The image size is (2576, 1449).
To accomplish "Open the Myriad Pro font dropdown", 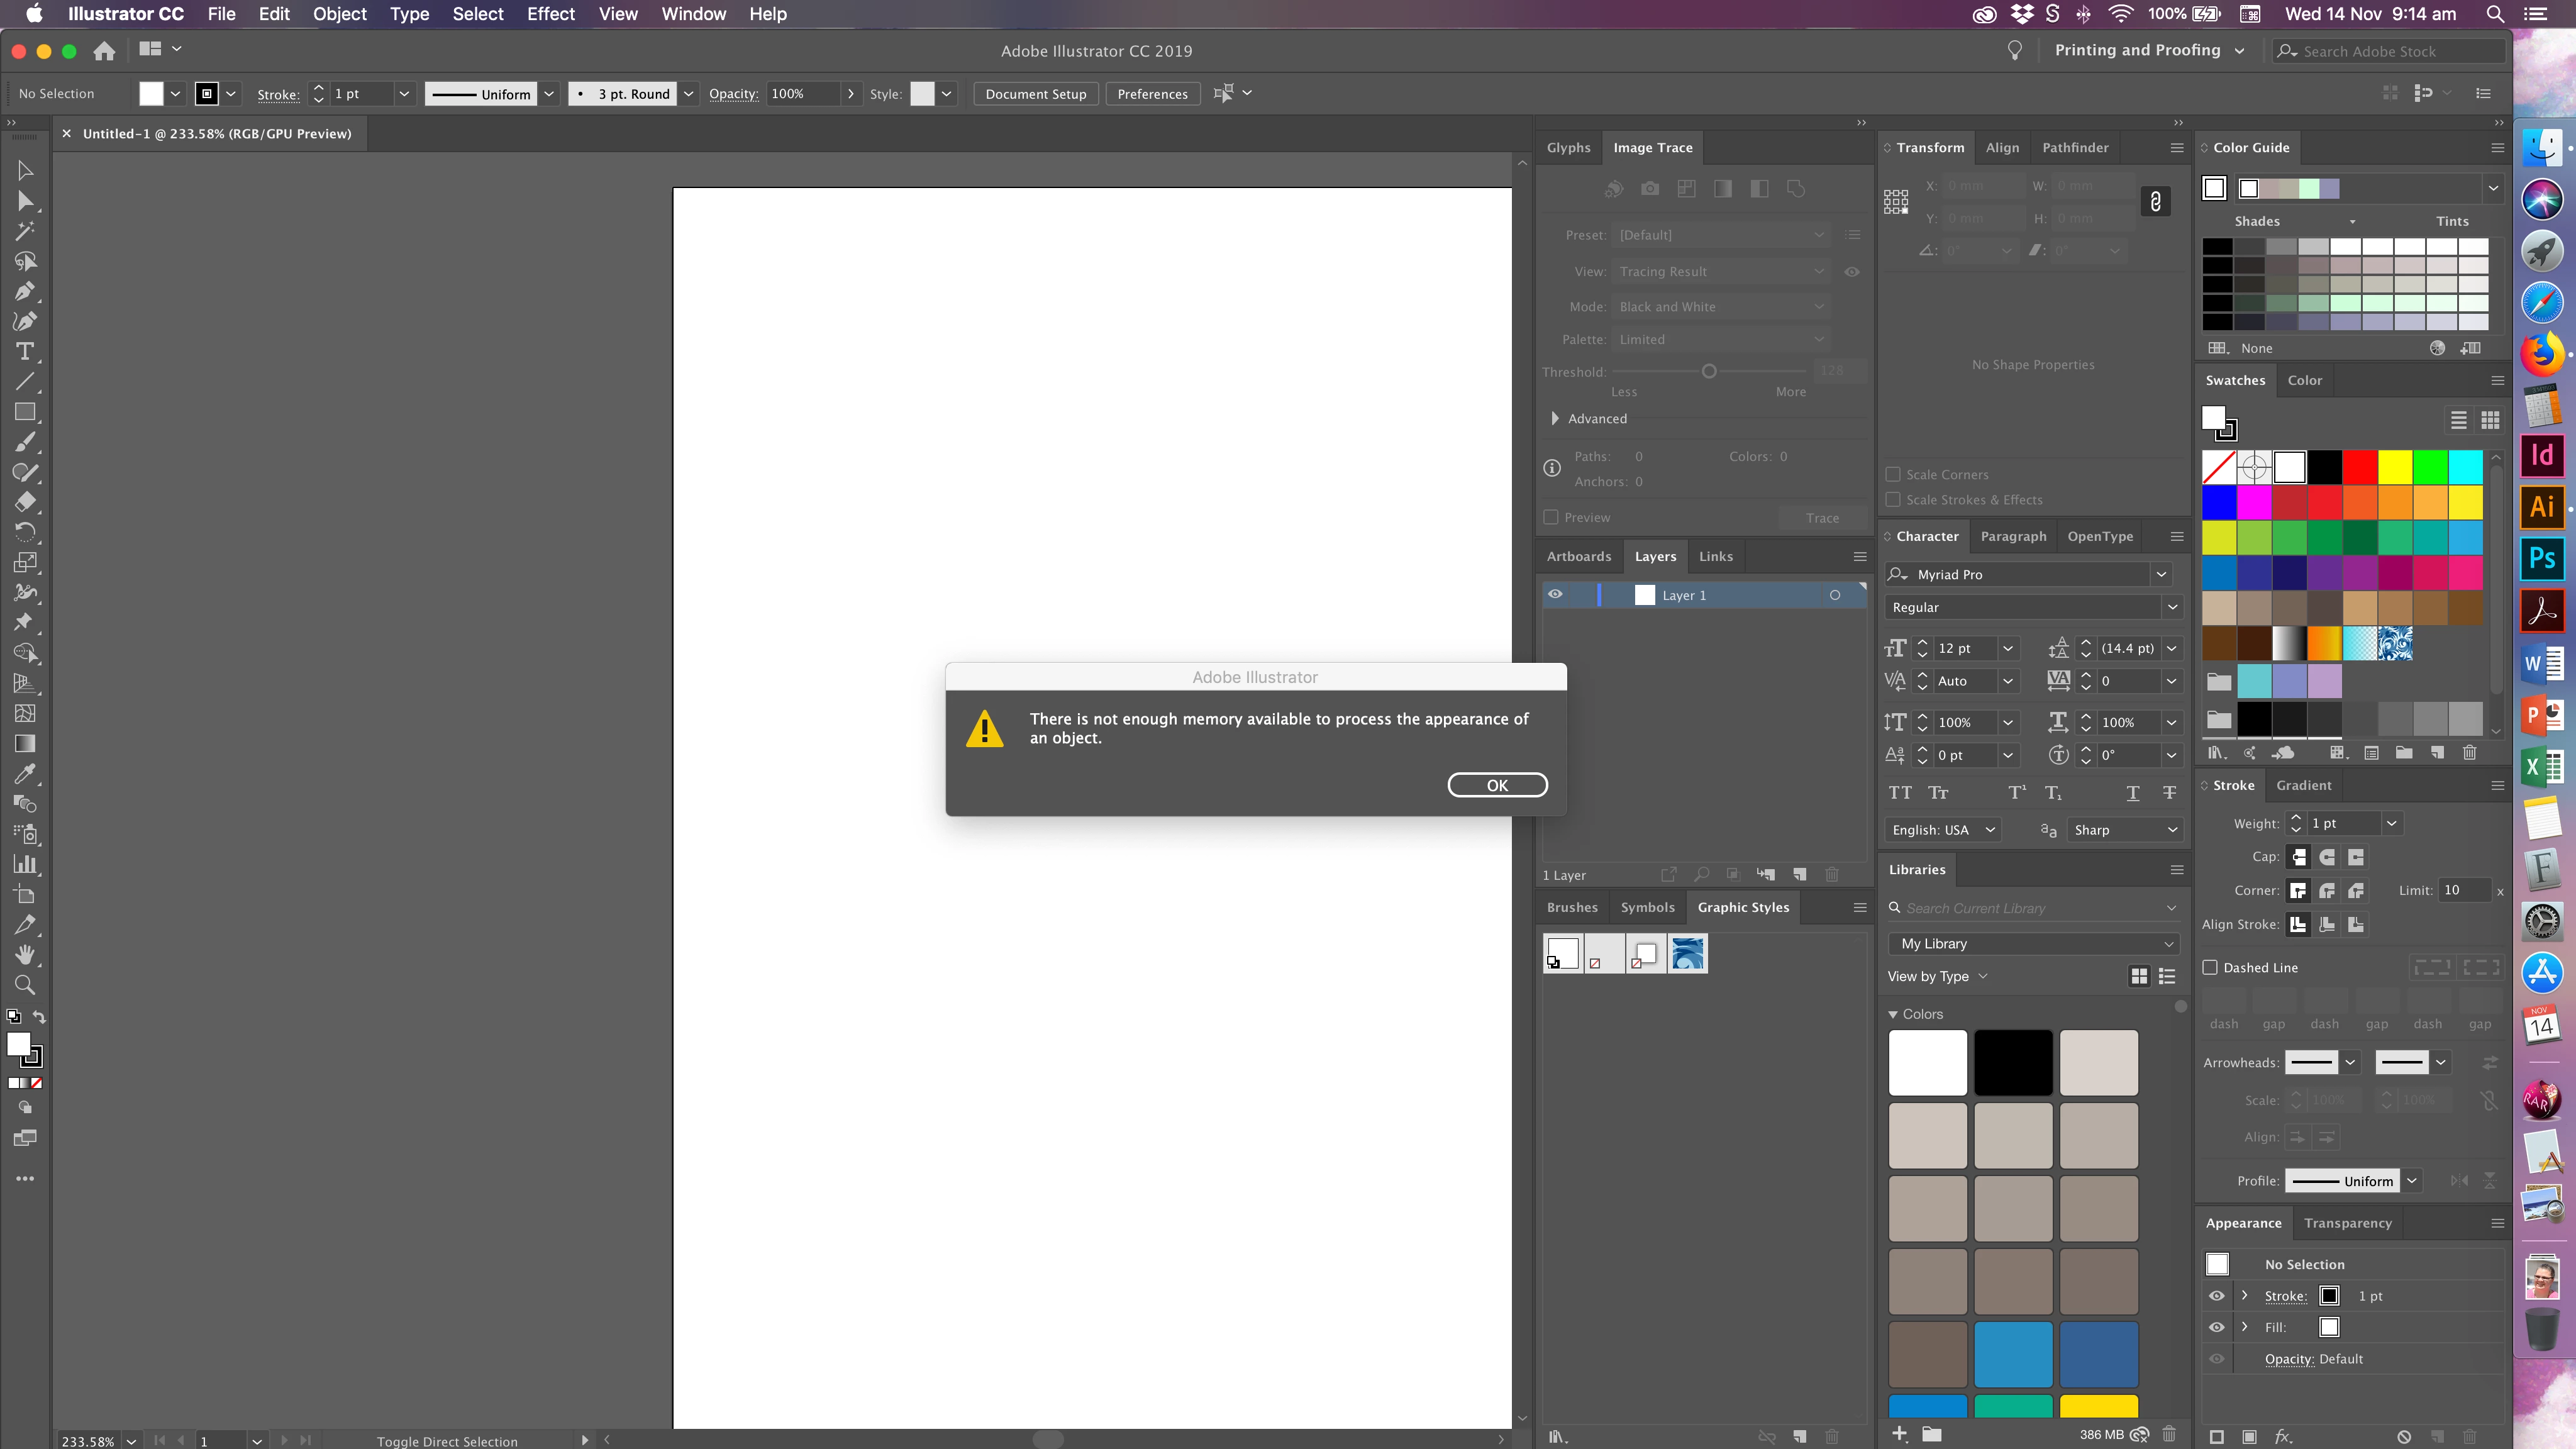I will (2161, 574).
